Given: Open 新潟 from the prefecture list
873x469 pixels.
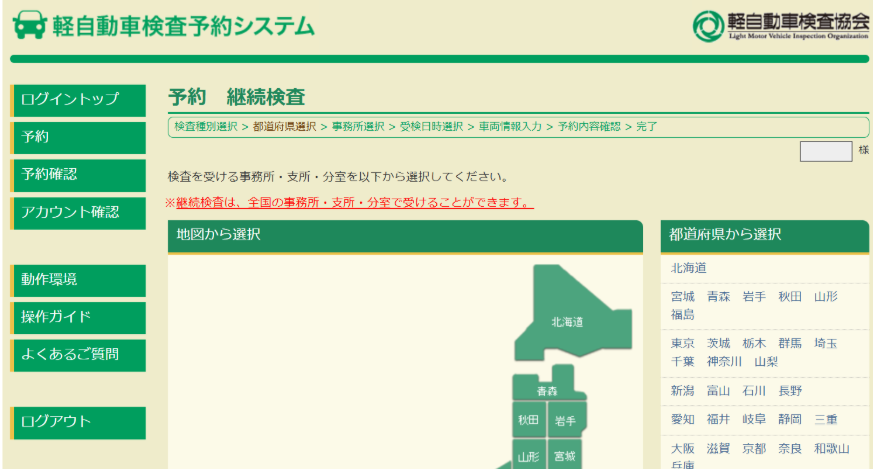Looking at the screenshot, I should click(683, 390).
